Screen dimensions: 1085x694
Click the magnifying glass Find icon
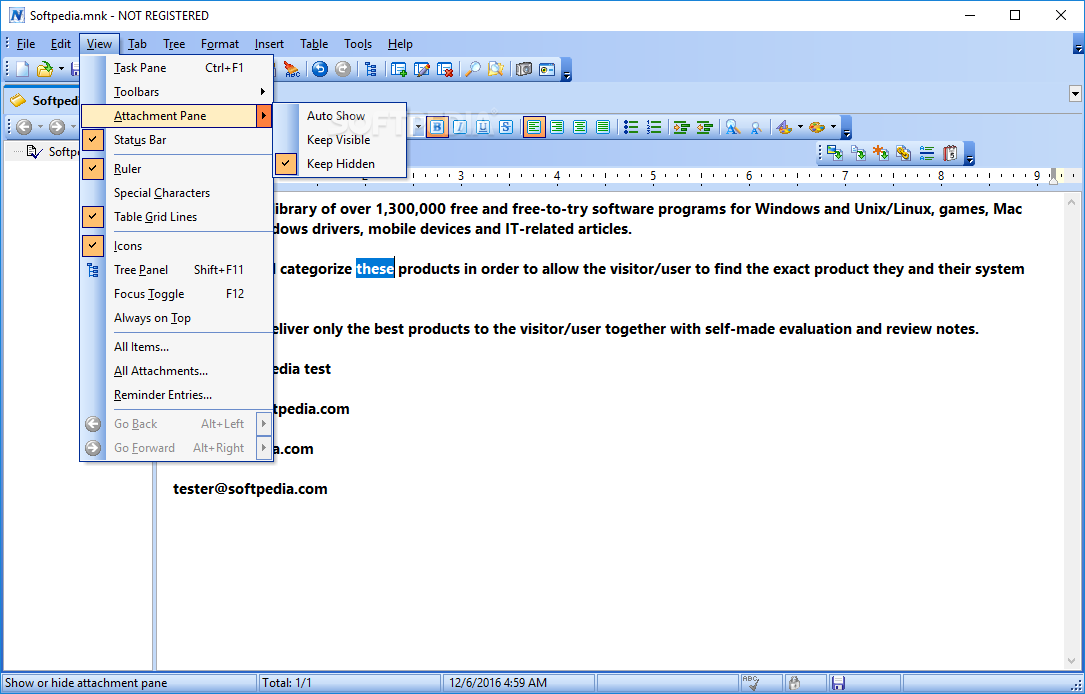(x=473, y=69)
